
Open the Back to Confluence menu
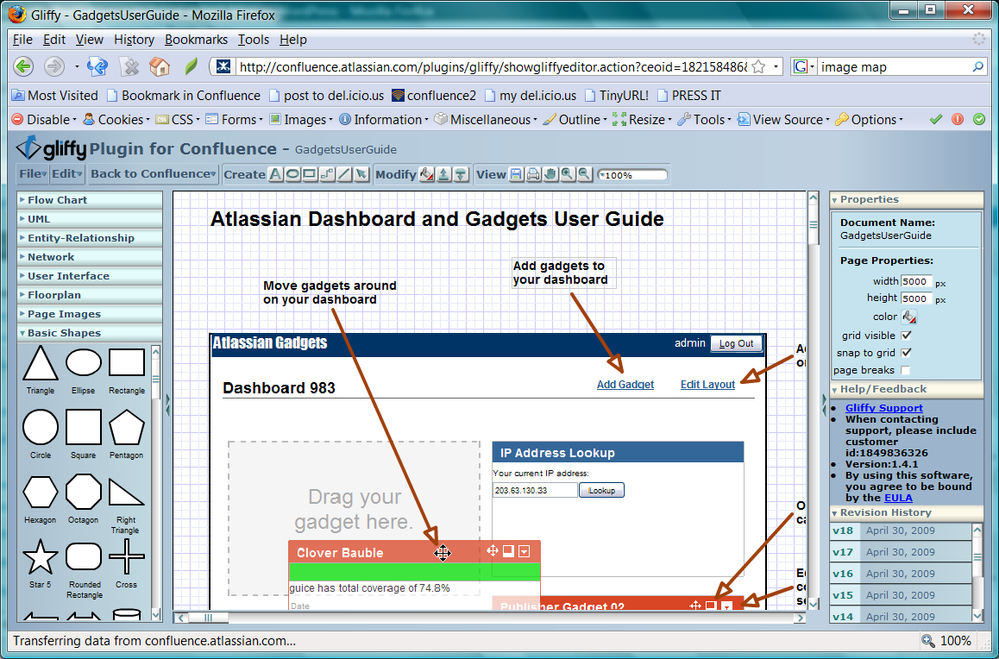pyautogui.click(x=153, y=174)
